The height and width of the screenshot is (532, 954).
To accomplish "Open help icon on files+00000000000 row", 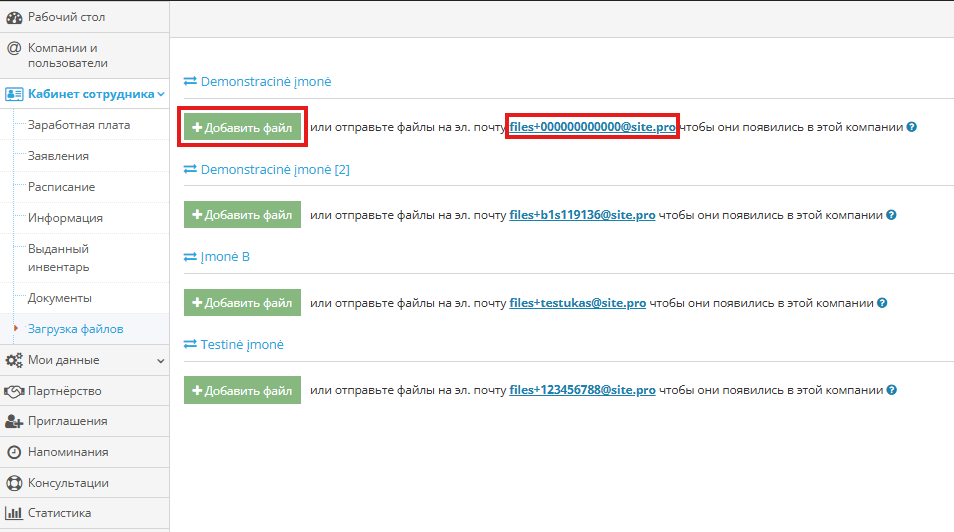I will click(911, 127).
